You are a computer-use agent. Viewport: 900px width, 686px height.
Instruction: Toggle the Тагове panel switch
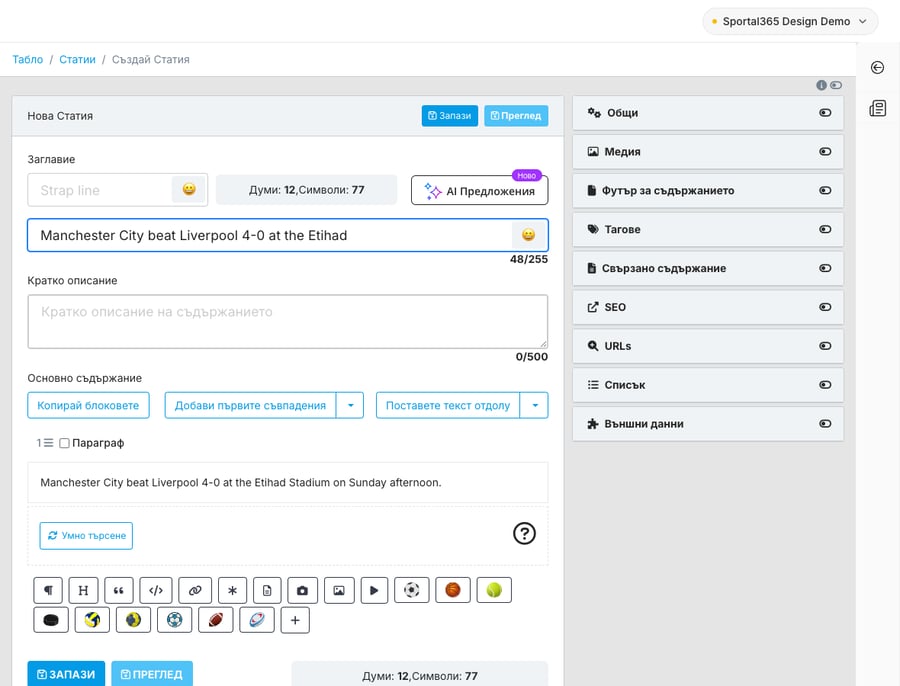[x=825, y=230]
